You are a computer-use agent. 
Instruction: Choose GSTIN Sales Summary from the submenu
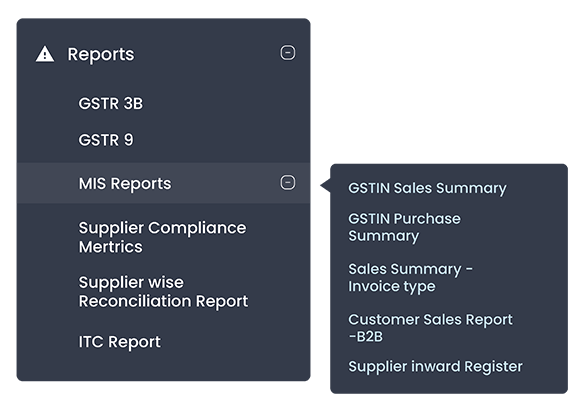tap(427, 188)
